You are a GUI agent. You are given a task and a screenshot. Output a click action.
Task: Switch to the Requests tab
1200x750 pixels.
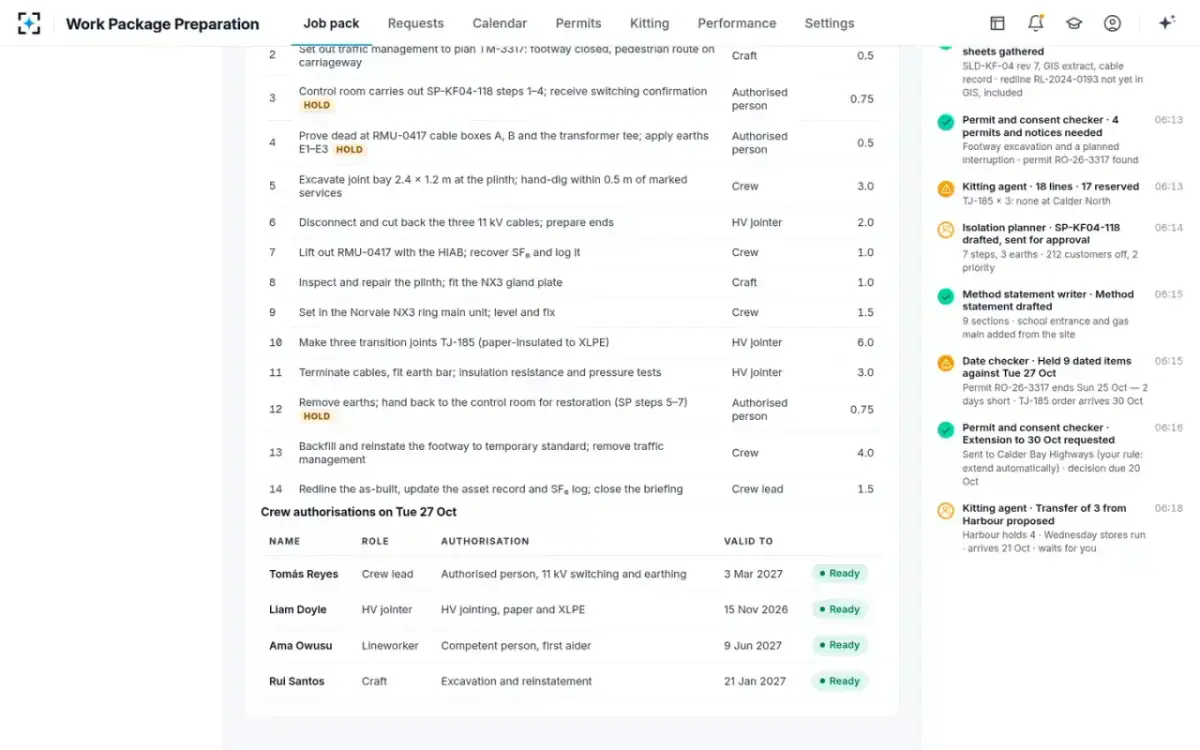[416, 23]
